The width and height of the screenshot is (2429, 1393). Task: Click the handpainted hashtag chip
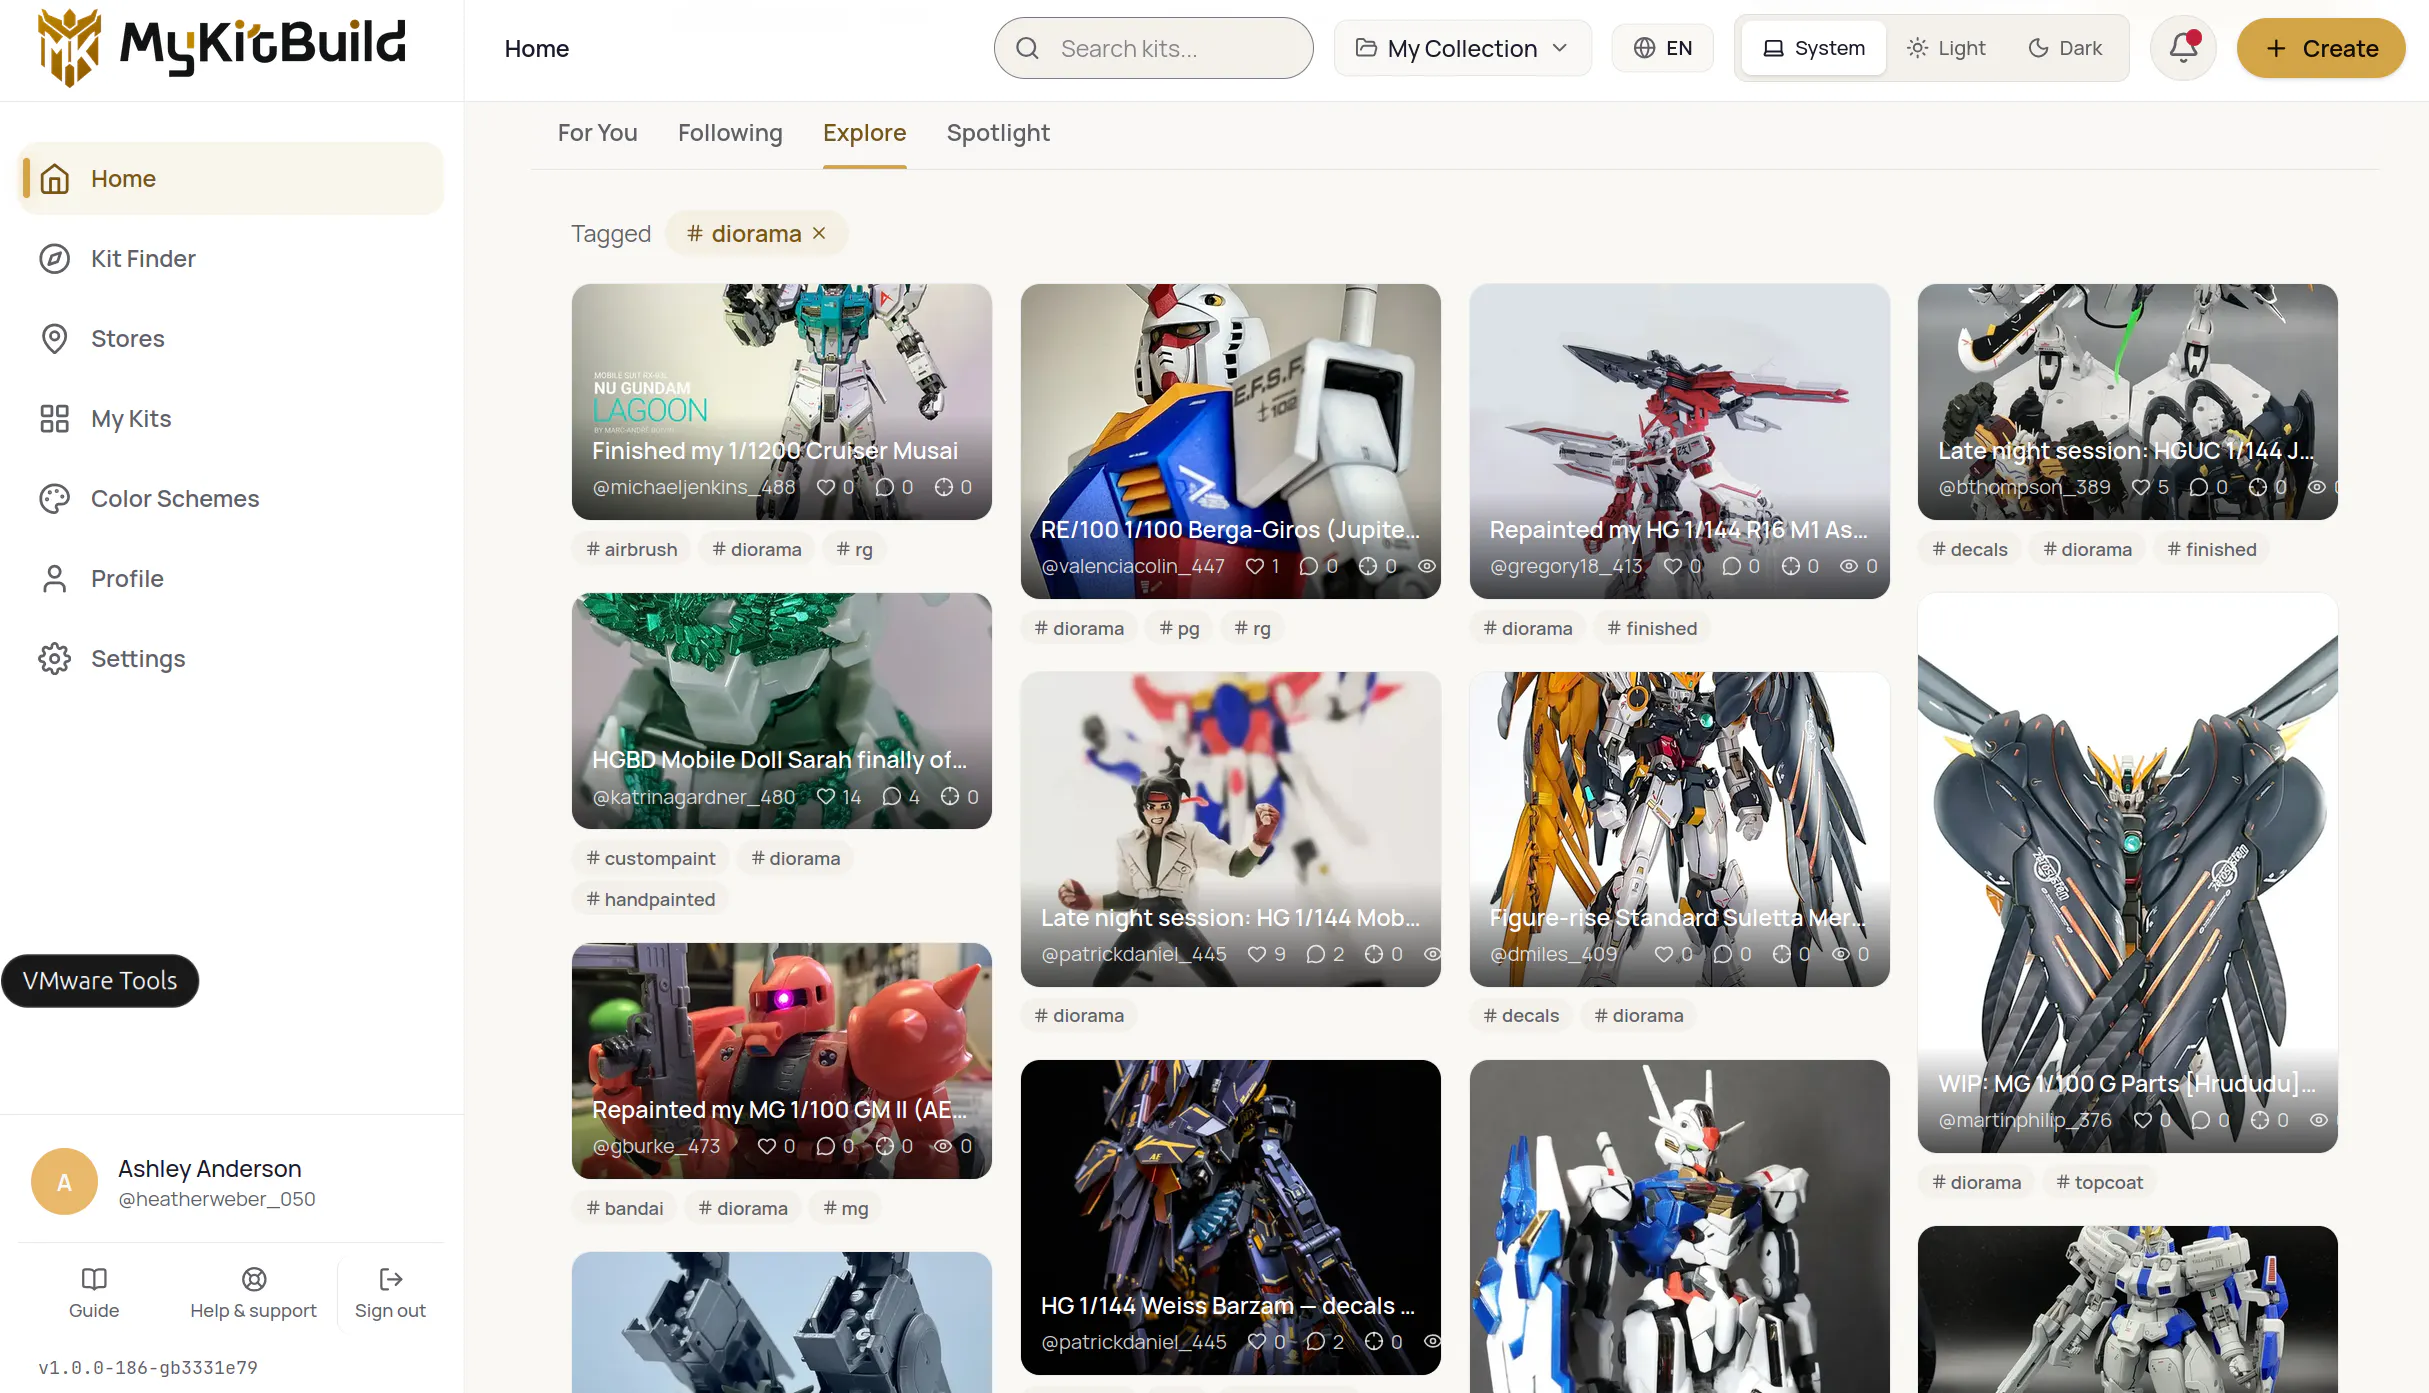(x=651, y=900)
